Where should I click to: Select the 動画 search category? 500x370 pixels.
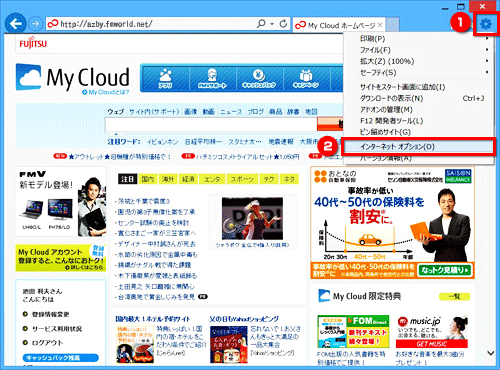pyautogui.click(x=209, y=112)
